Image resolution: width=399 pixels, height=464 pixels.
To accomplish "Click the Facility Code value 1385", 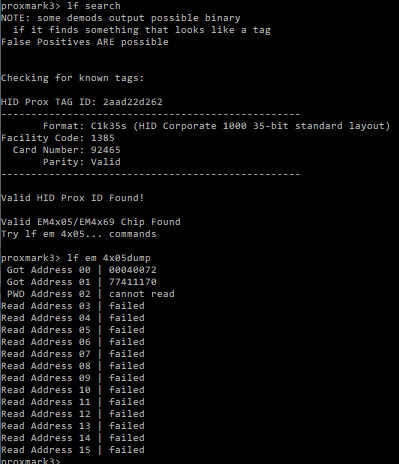I will (102, 138).
